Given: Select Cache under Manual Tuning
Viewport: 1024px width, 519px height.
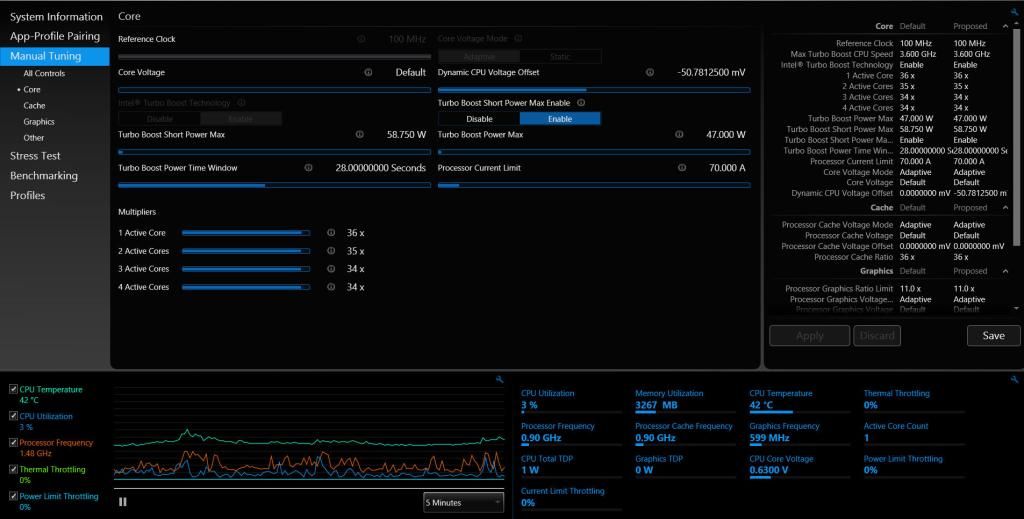Looking at the screenshot, I should (35, 106).
